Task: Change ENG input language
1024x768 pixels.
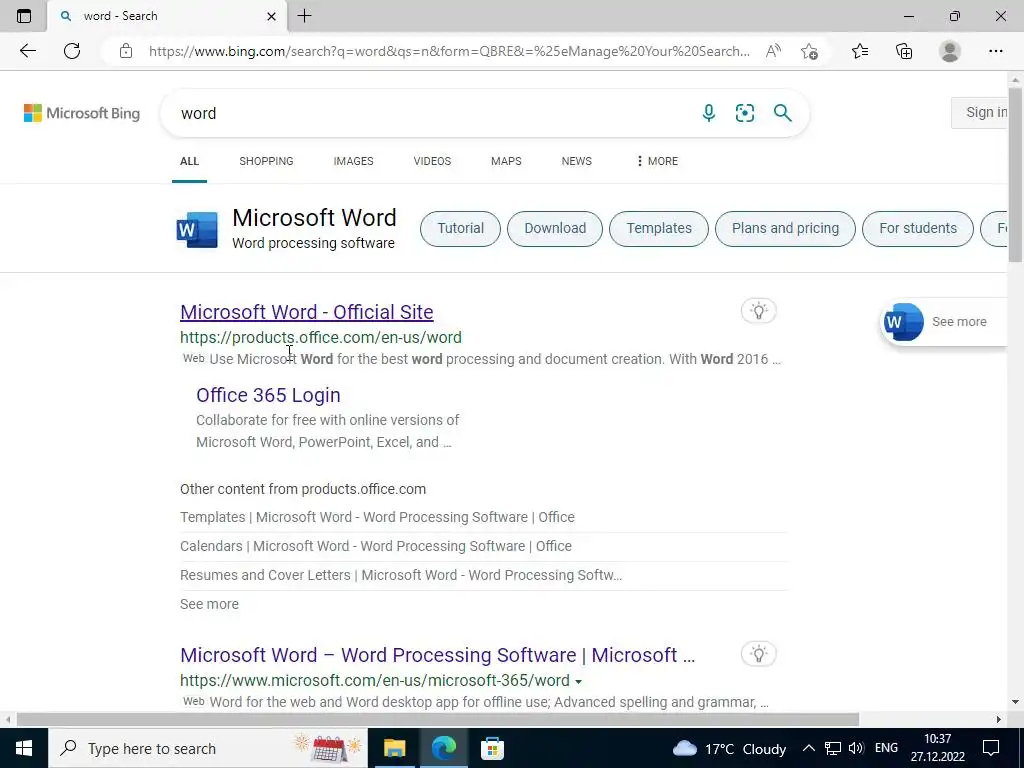Action: 886,748
